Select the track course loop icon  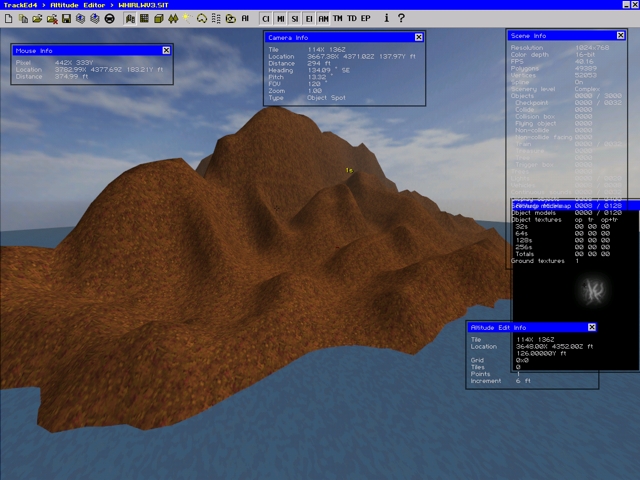coord(202,19)
